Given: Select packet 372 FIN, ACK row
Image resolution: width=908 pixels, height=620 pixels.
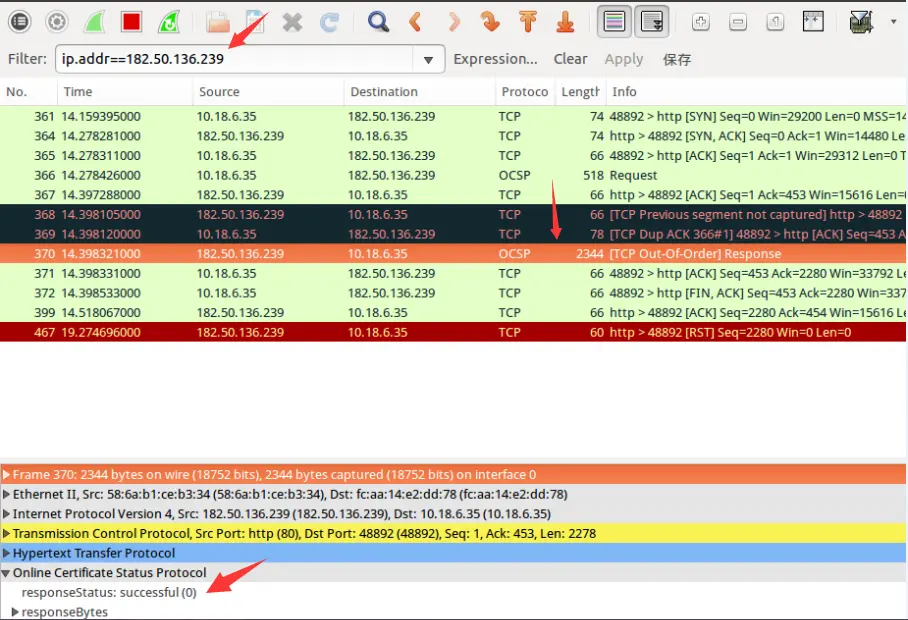Looking at the screenshot, I should (453, 293).
